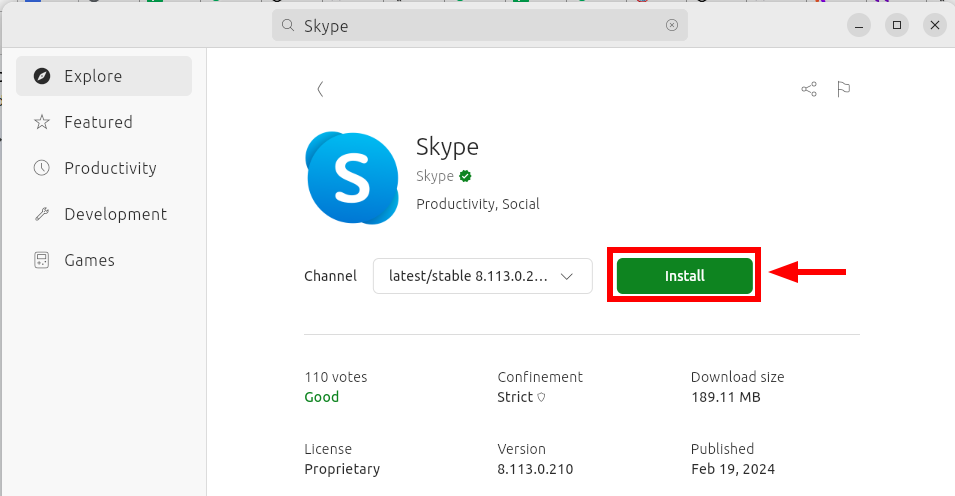
Task: Click the Strict confinement shield icon
Action: (x=541, y=397)
